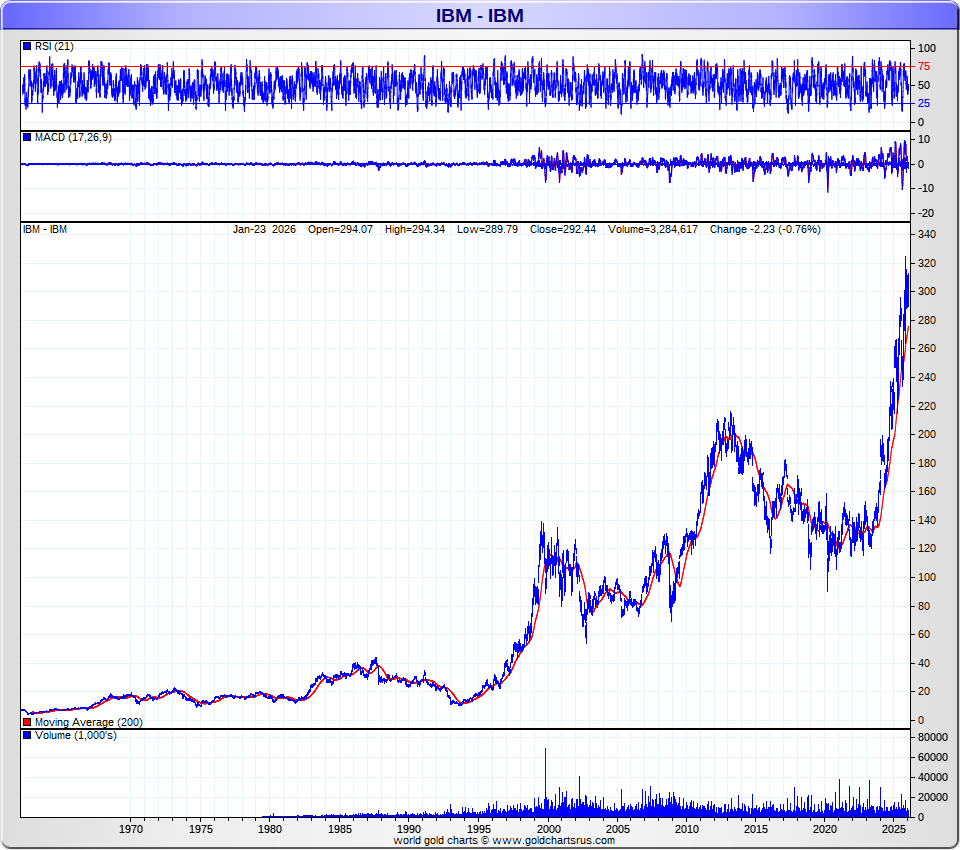The height and width of the screenshot is (850, 960).
Task: Click the 1975 year axis label
Action: click(x=201, y=829)
